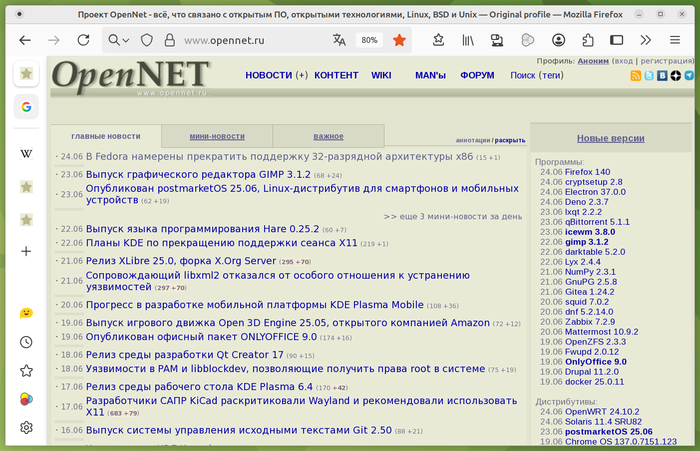Image resolution: width=700 pixels, height=451 pixels.
Task: Click раскрыть to expand annotations
Action: pos(510,140)
